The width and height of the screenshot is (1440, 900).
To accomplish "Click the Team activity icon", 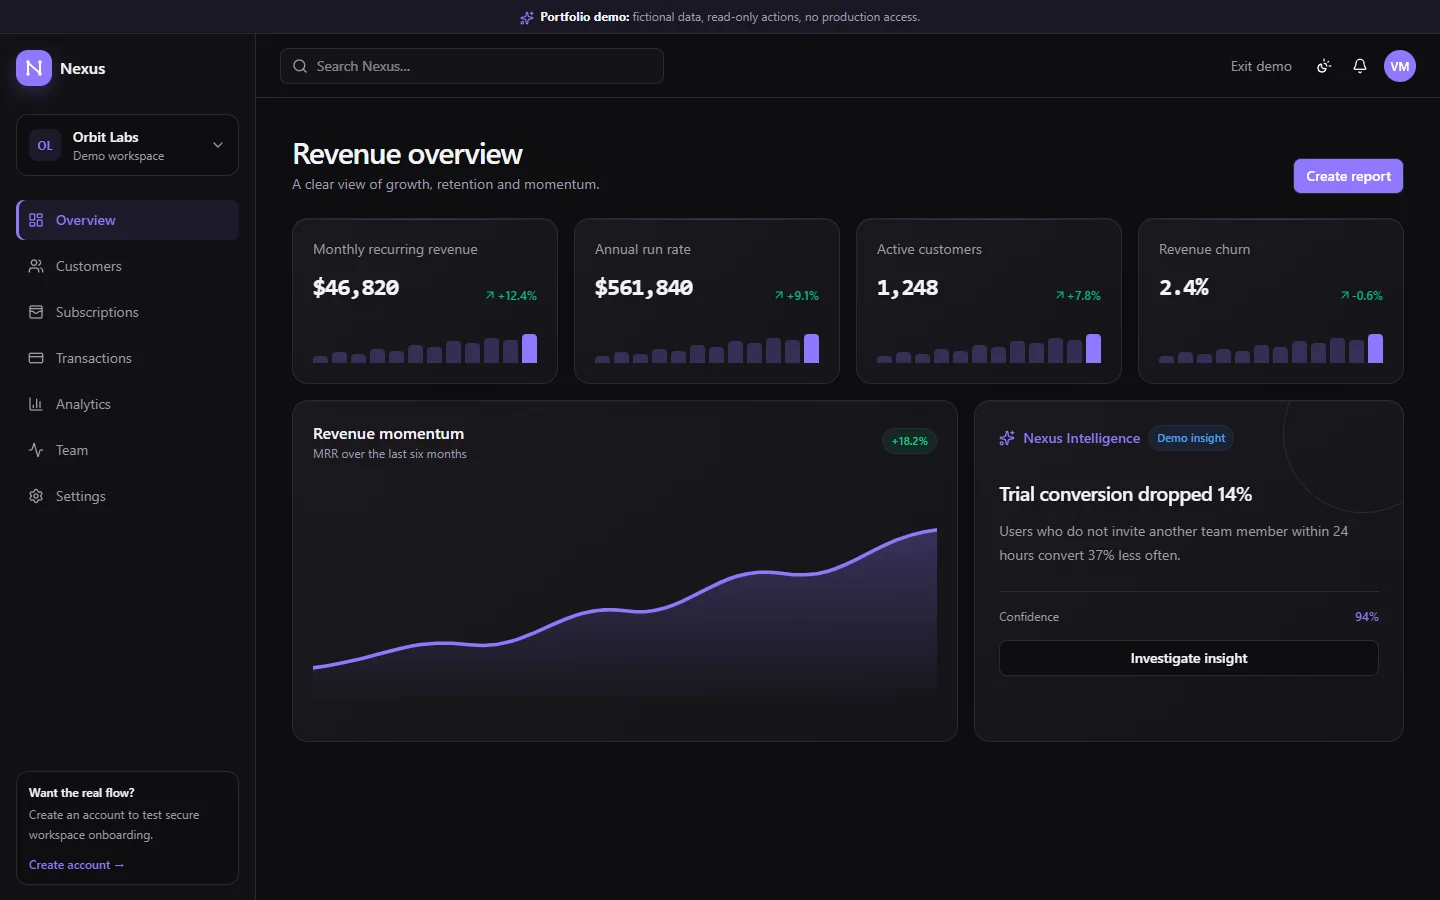I will click(x=36, y=450).
